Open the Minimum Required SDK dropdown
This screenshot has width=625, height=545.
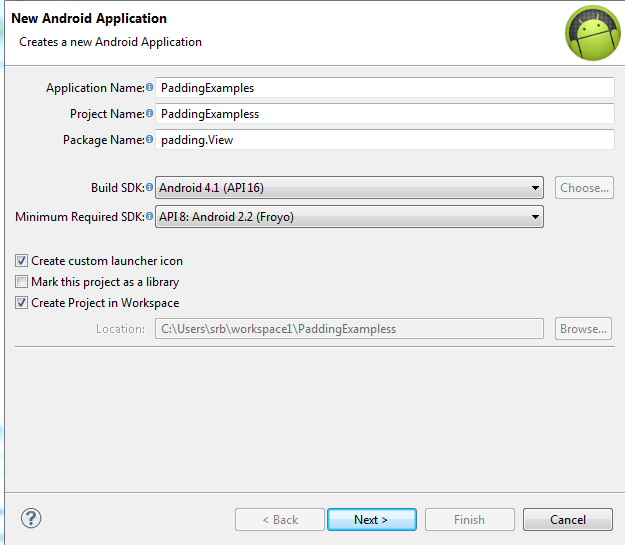point(349,216)
